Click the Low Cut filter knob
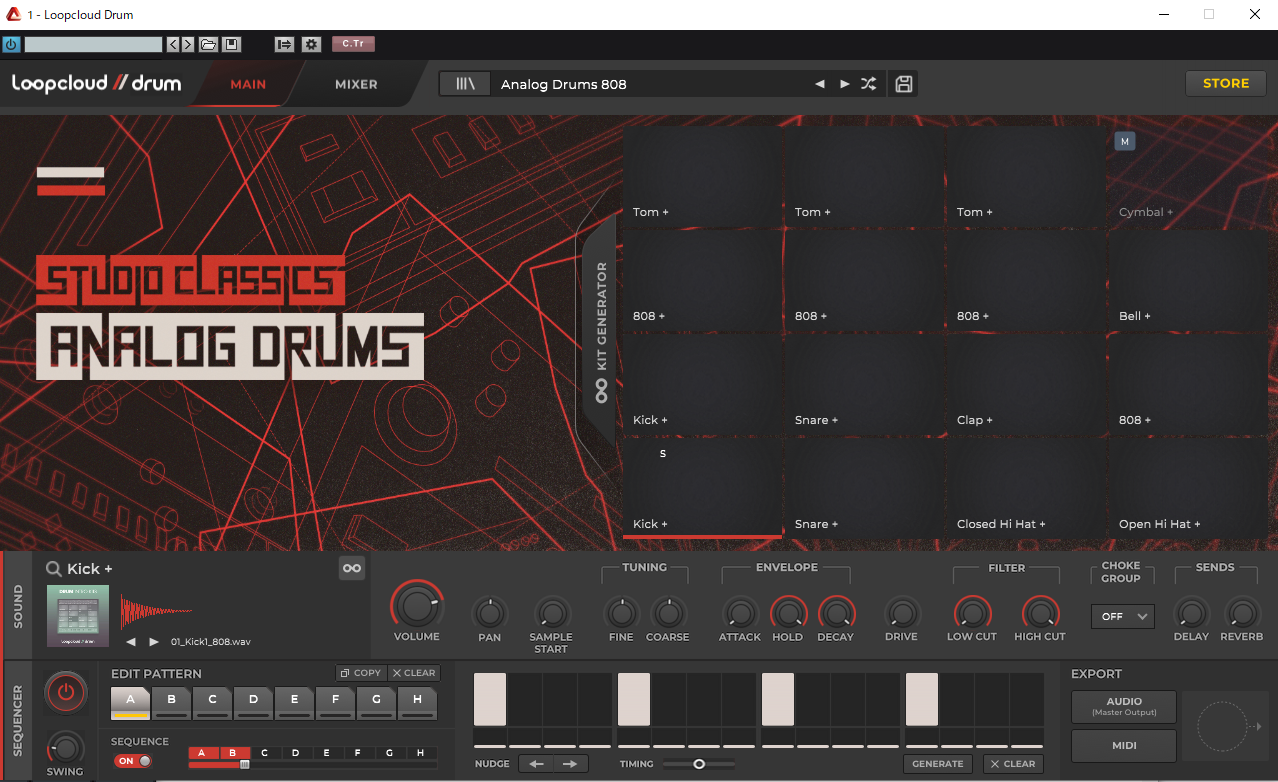The height and width of the screenshot is (782, 1278). tap(972, 613)
